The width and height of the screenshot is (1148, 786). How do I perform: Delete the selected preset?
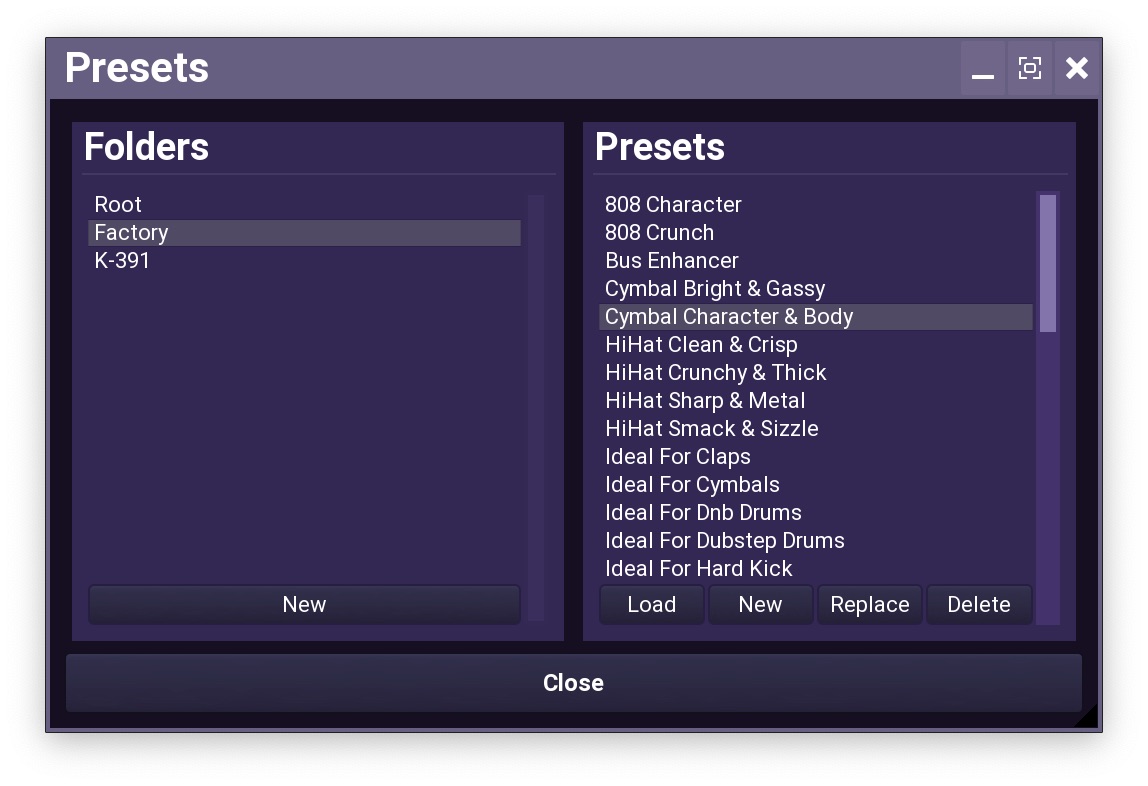click(x=978, y=605)
